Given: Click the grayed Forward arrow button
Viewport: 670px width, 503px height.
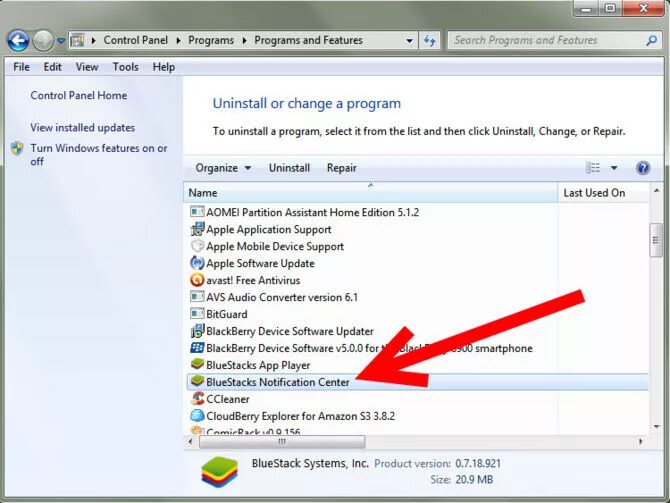Looking at the screenshot, I should click(43, 41).
